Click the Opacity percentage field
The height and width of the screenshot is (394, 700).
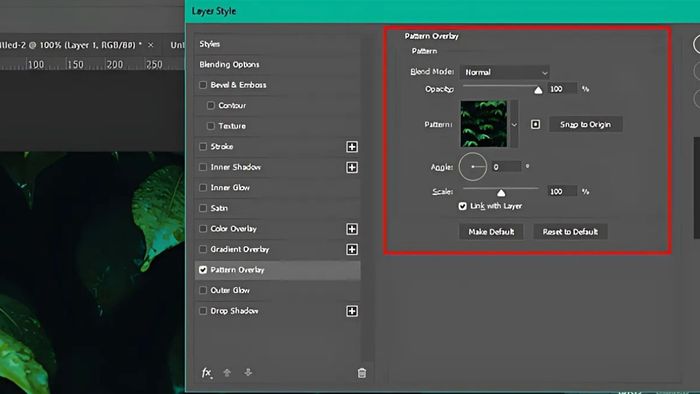coord(562,89)
